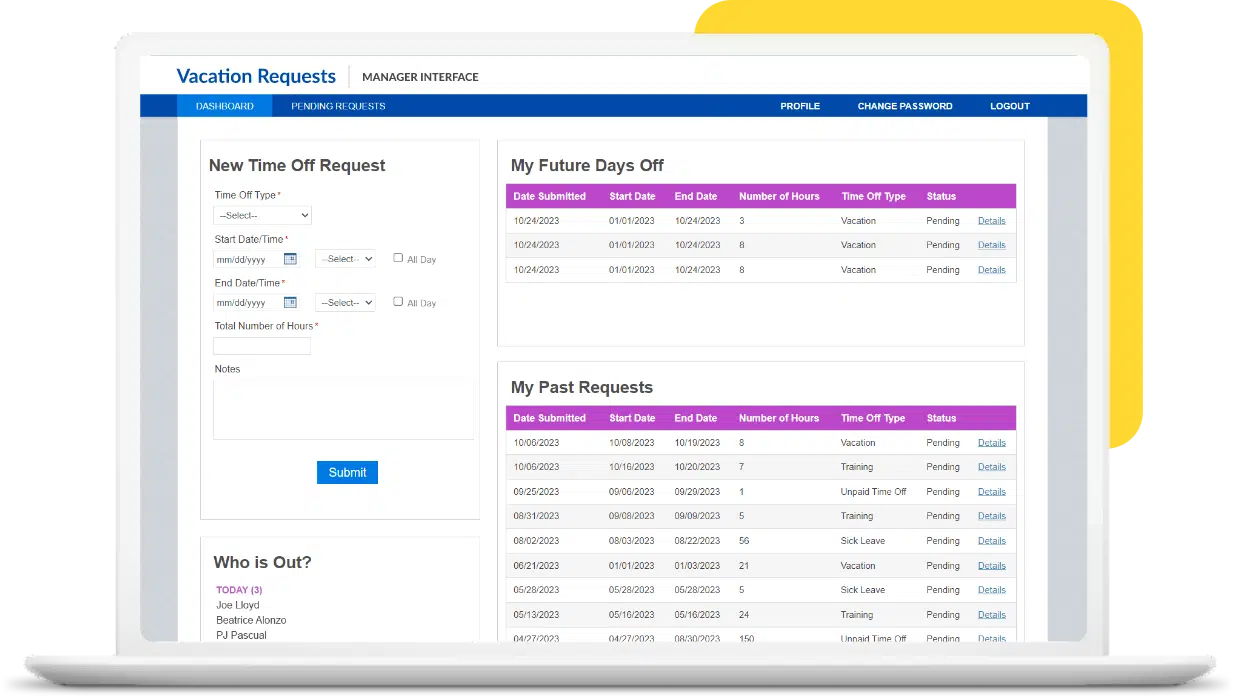Open the End time select dropdown
This screenshot has height=700, width=1234.
pos(345,302)
